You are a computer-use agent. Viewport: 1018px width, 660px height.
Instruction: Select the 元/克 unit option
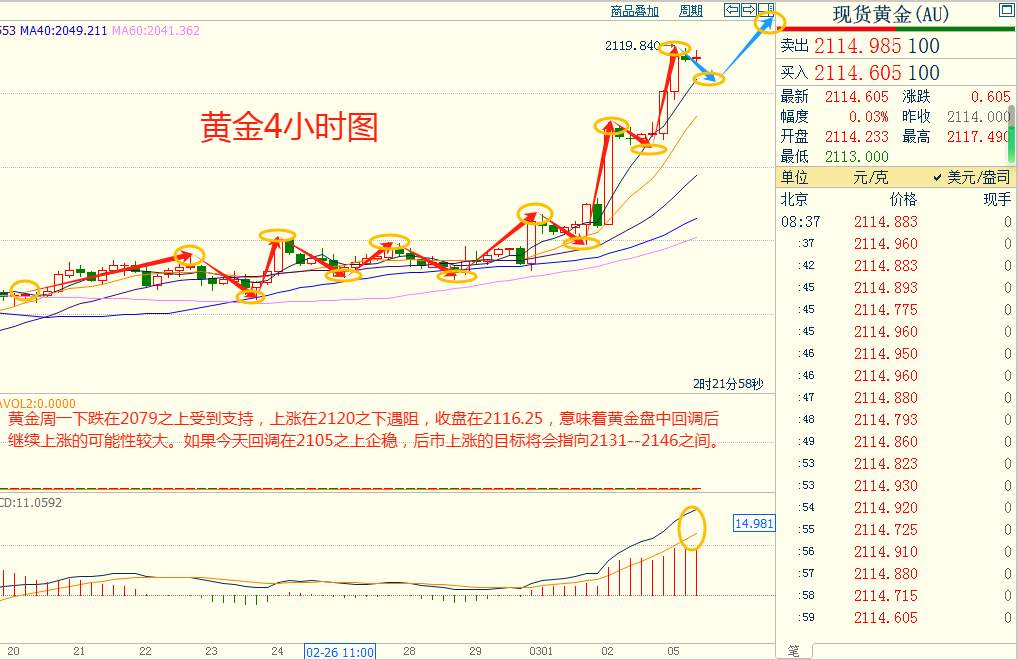click(871, 177)
